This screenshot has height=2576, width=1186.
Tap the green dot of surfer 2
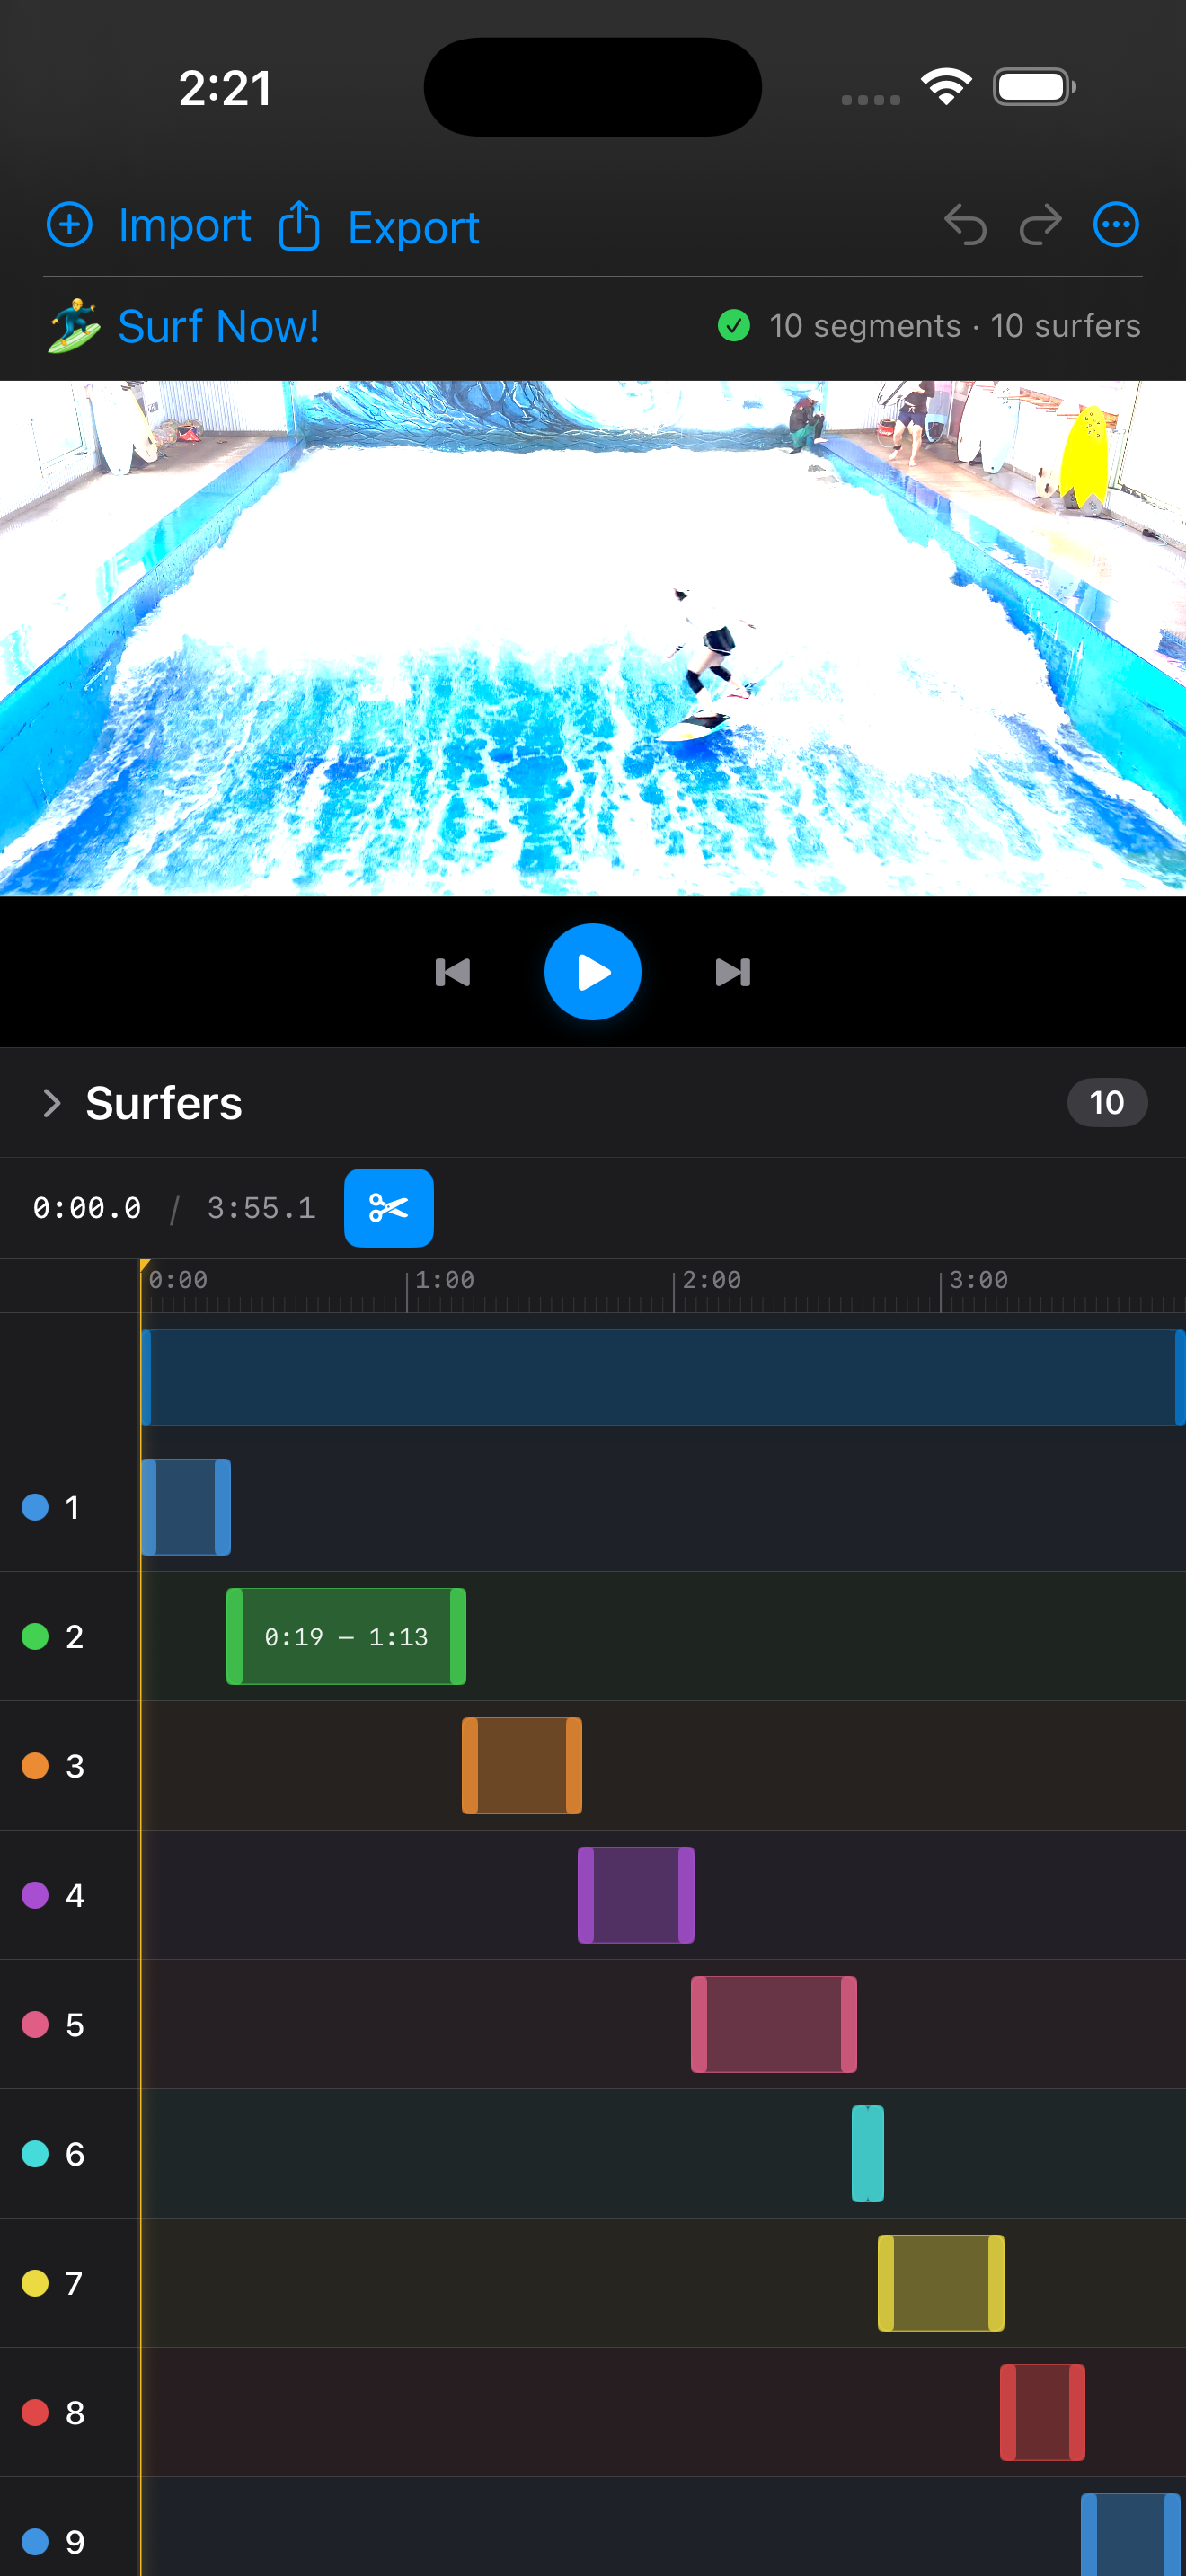coord(35,1636)
